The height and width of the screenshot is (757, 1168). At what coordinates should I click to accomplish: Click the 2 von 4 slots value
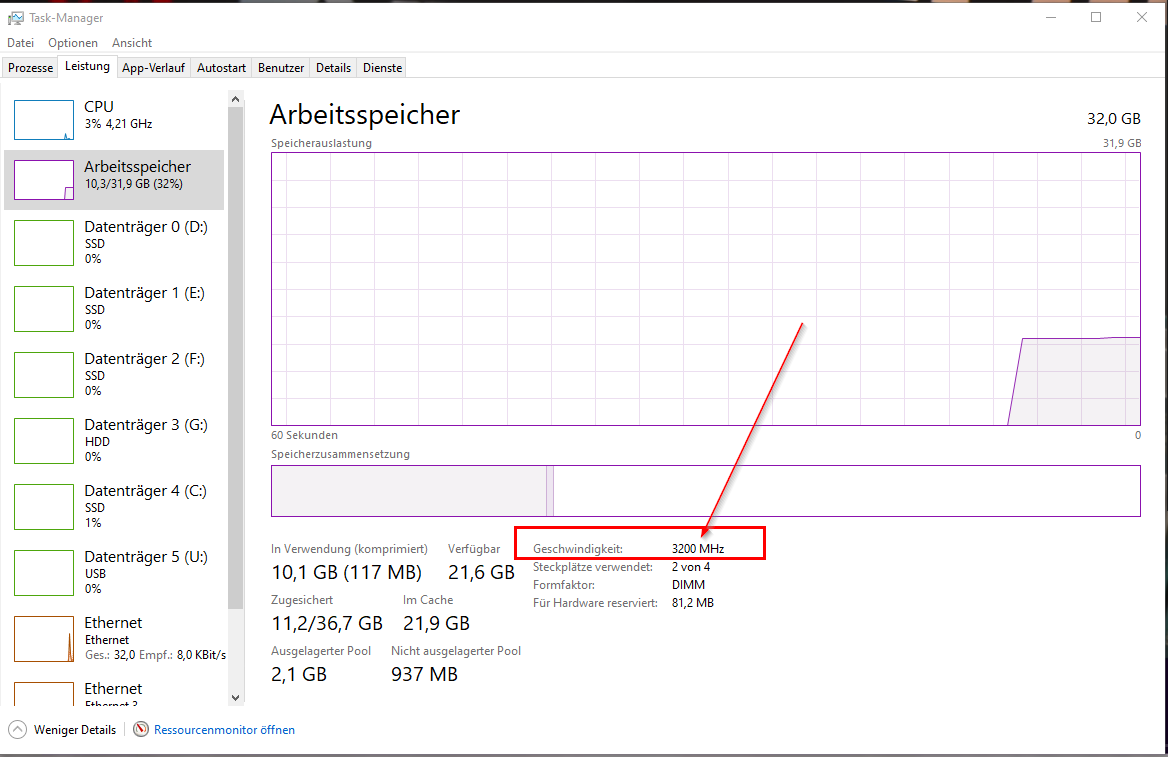691,567
